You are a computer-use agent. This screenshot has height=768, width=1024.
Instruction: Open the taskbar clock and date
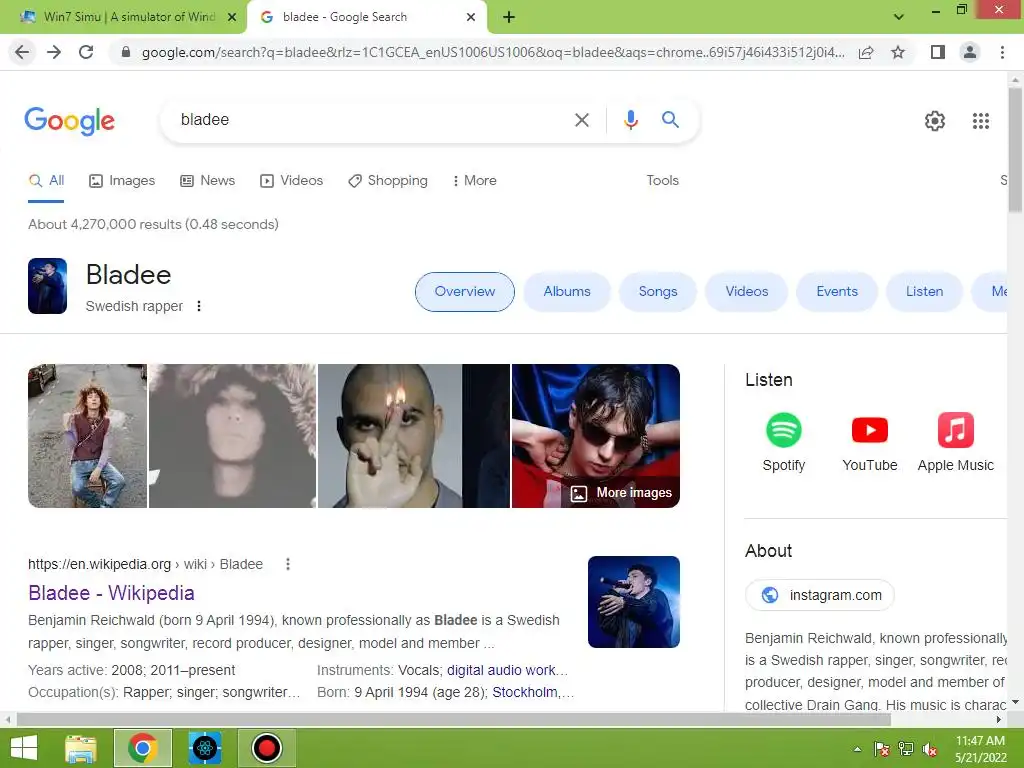click(980, 749)
